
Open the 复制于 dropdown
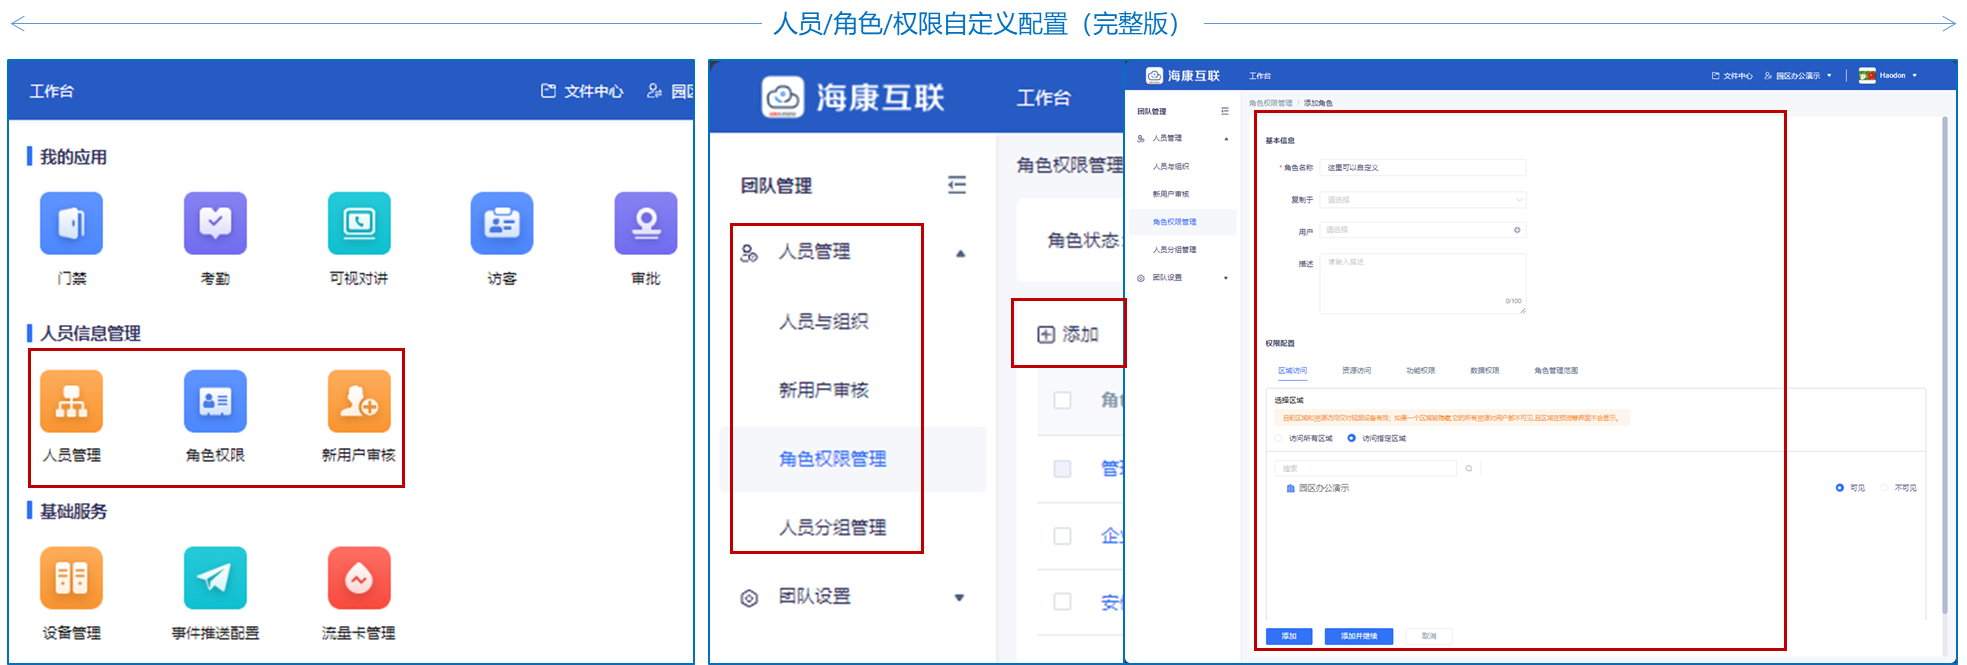point(1422,200)
